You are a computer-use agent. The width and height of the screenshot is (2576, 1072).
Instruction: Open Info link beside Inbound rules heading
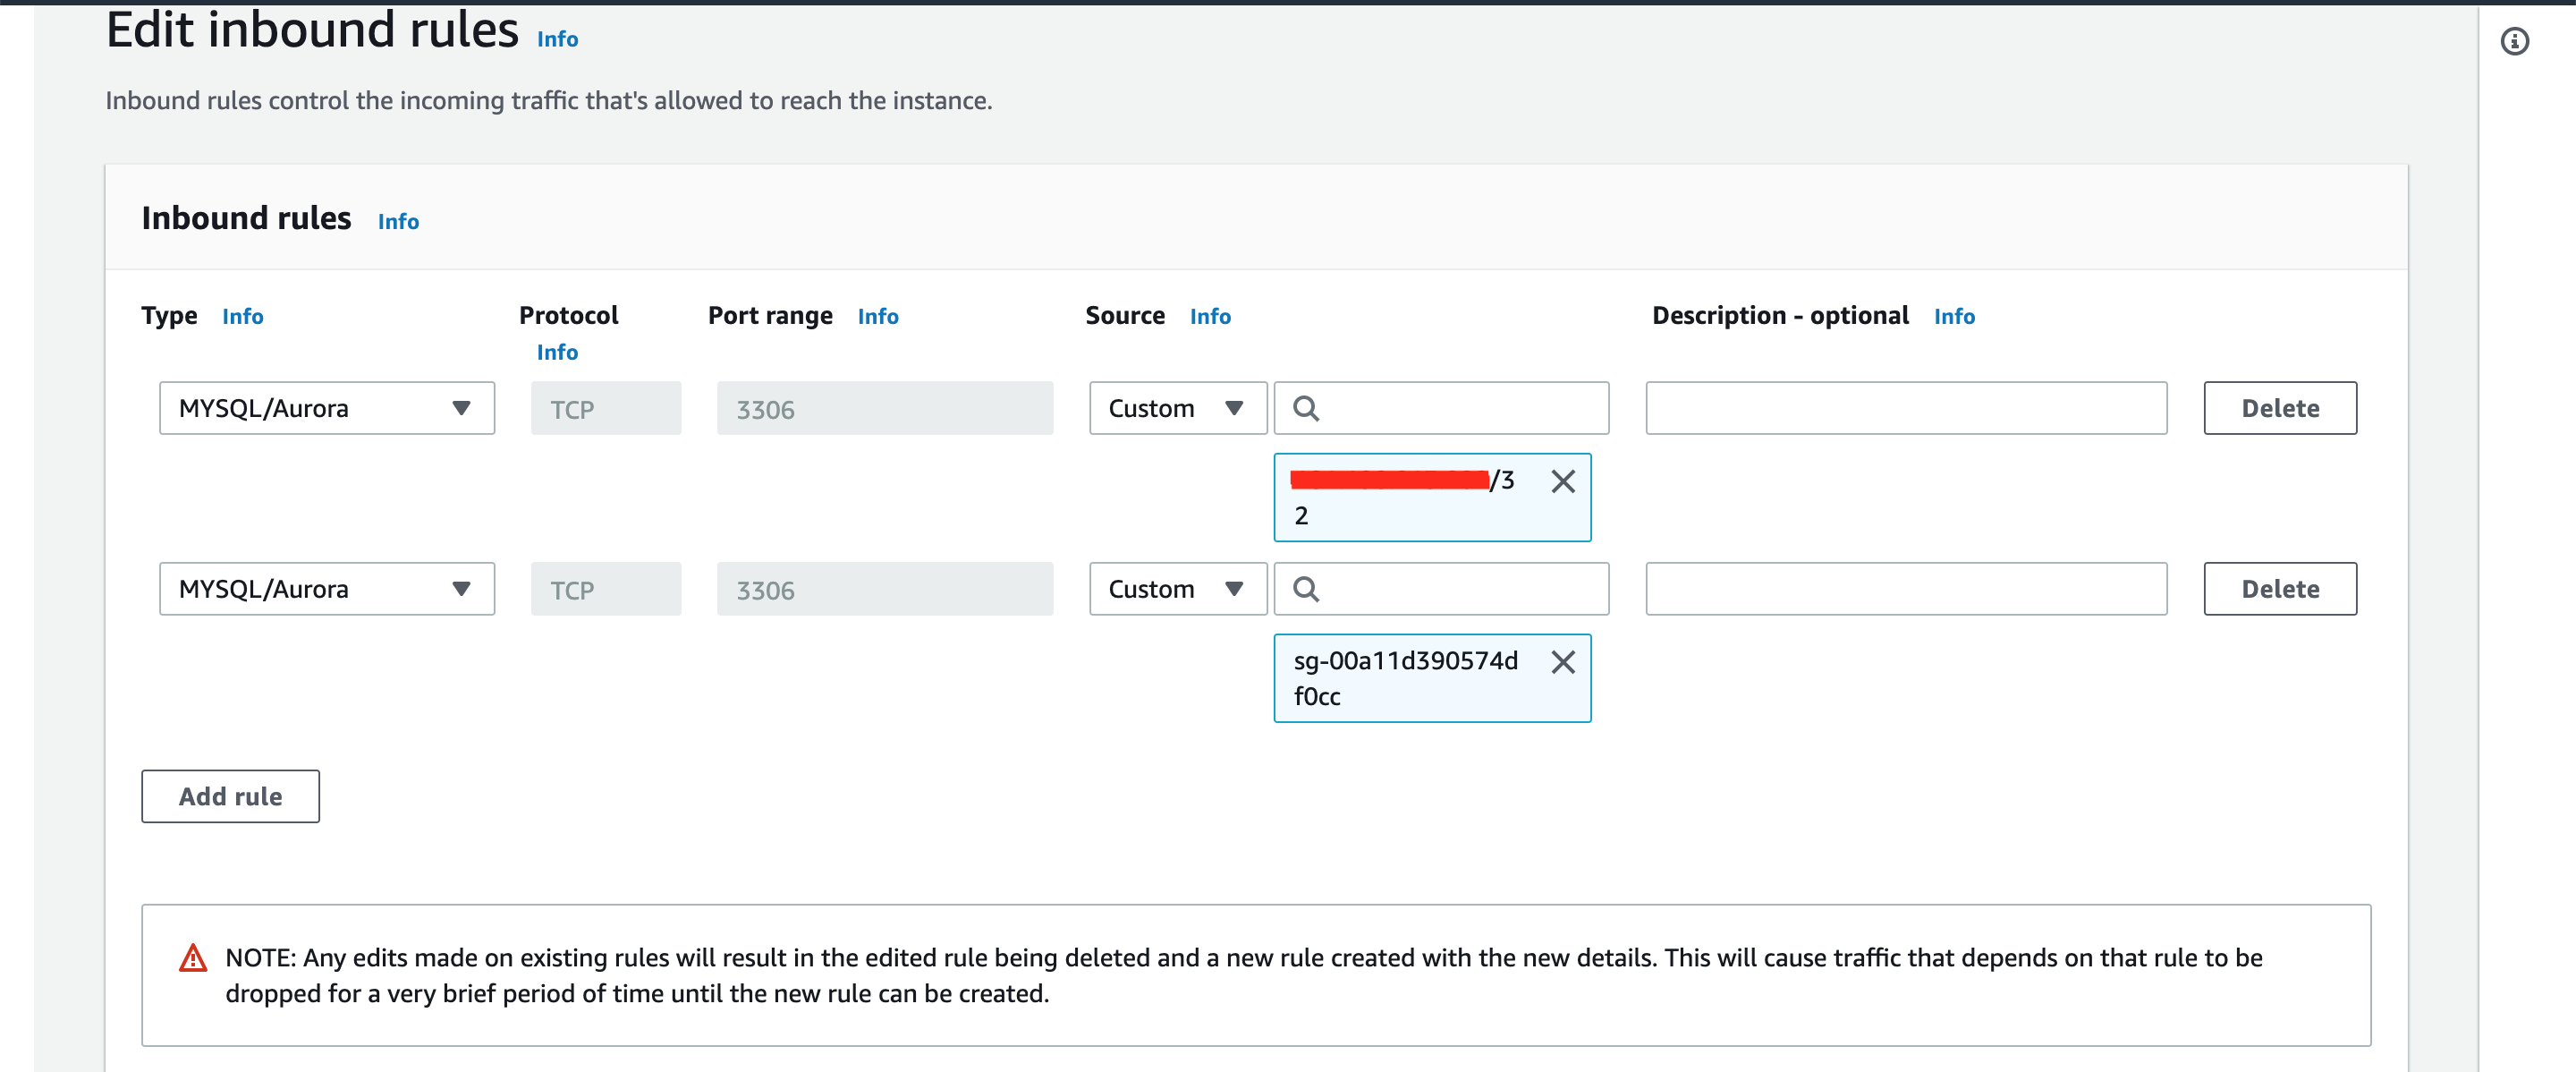pyautogui.click(x=398, y=222)
